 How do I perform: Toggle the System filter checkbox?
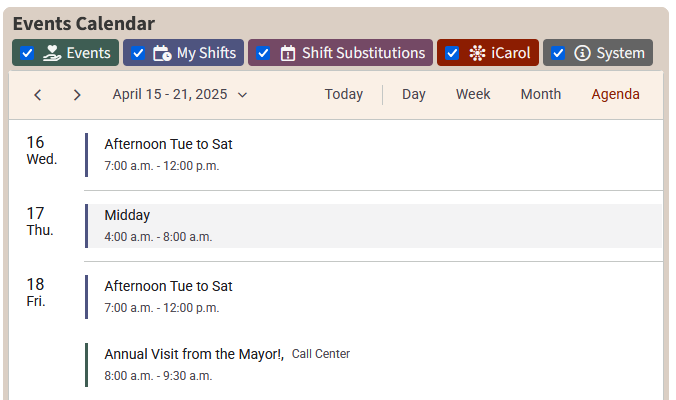click(x=558, y=53)
